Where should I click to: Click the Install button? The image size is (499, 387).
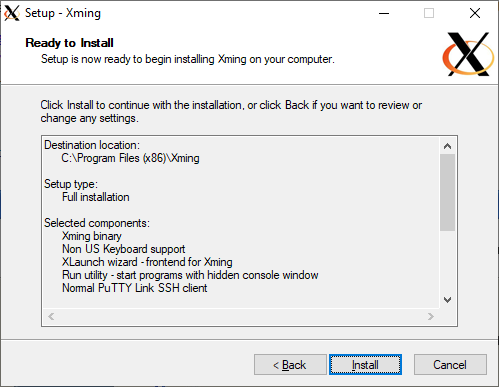click(x=365, y=365)
